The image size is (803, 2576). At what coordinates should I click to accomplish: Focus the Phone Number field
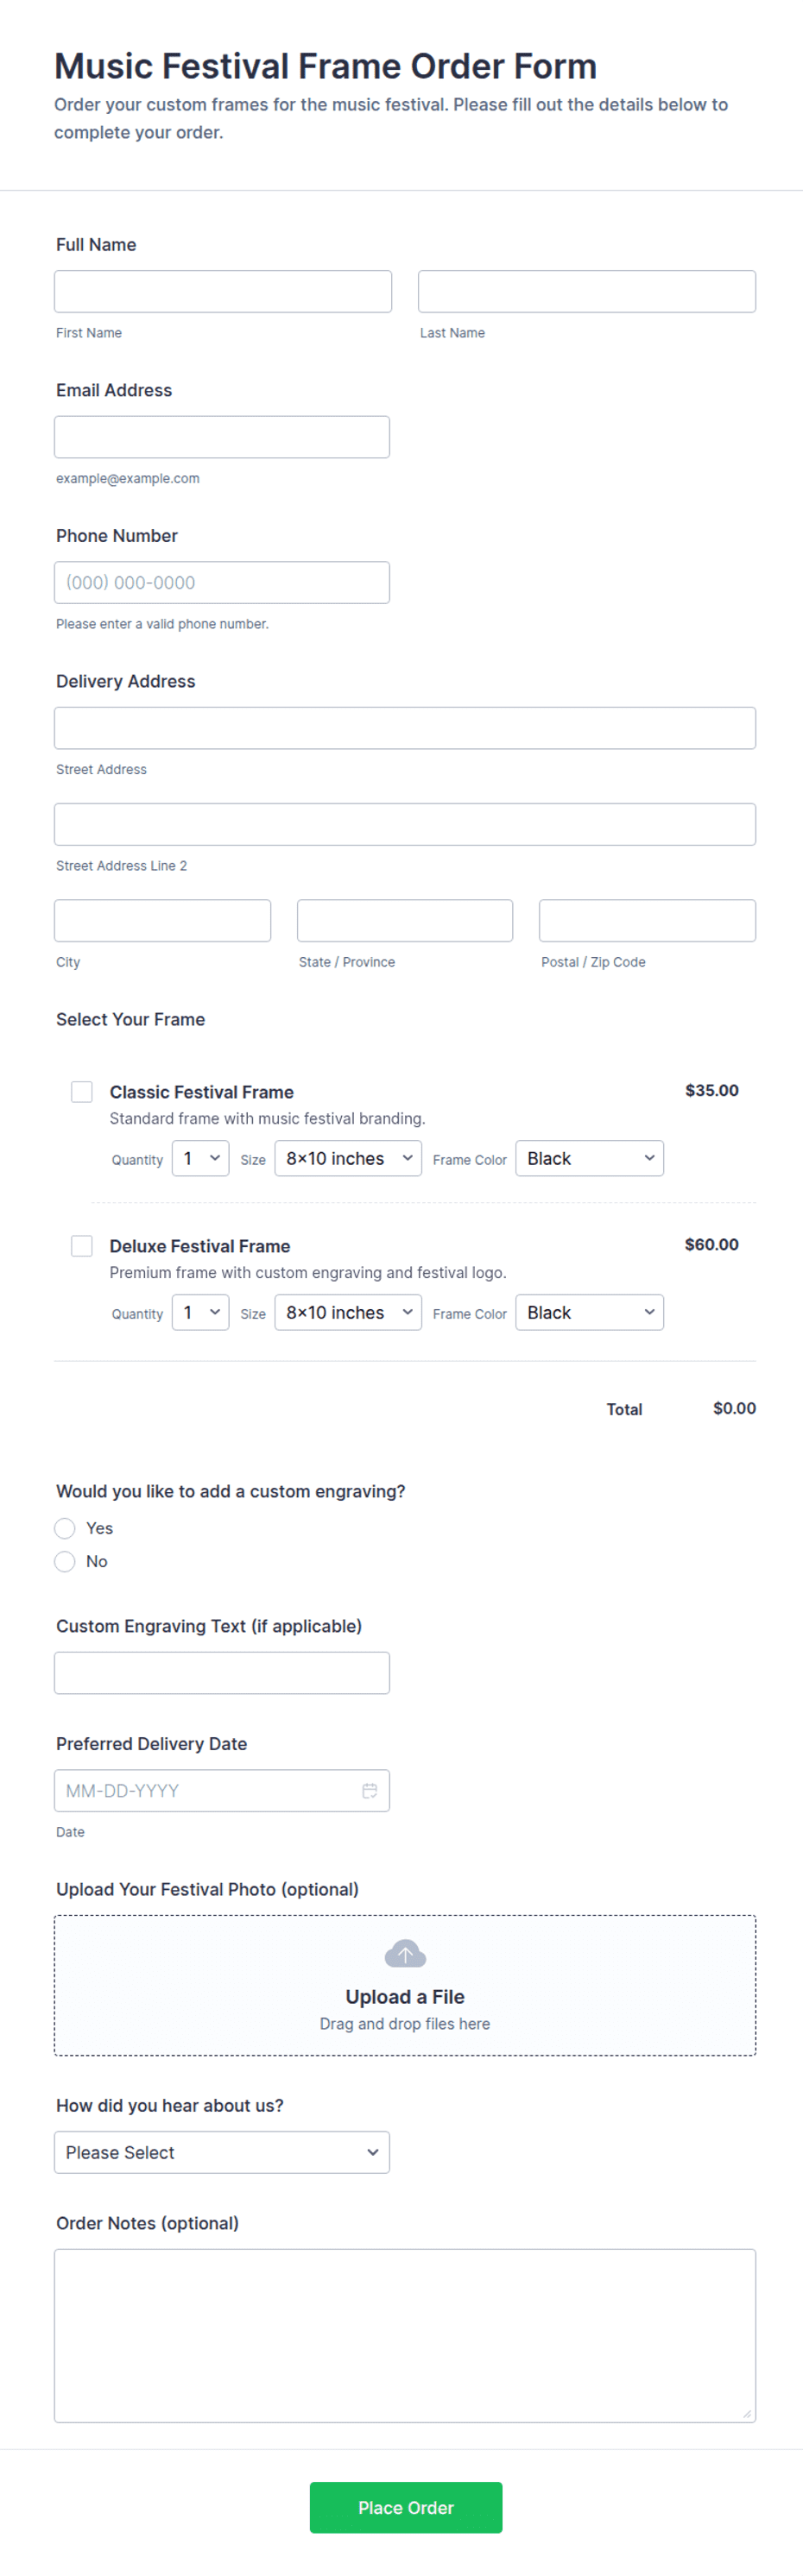[x=222, y=582]
